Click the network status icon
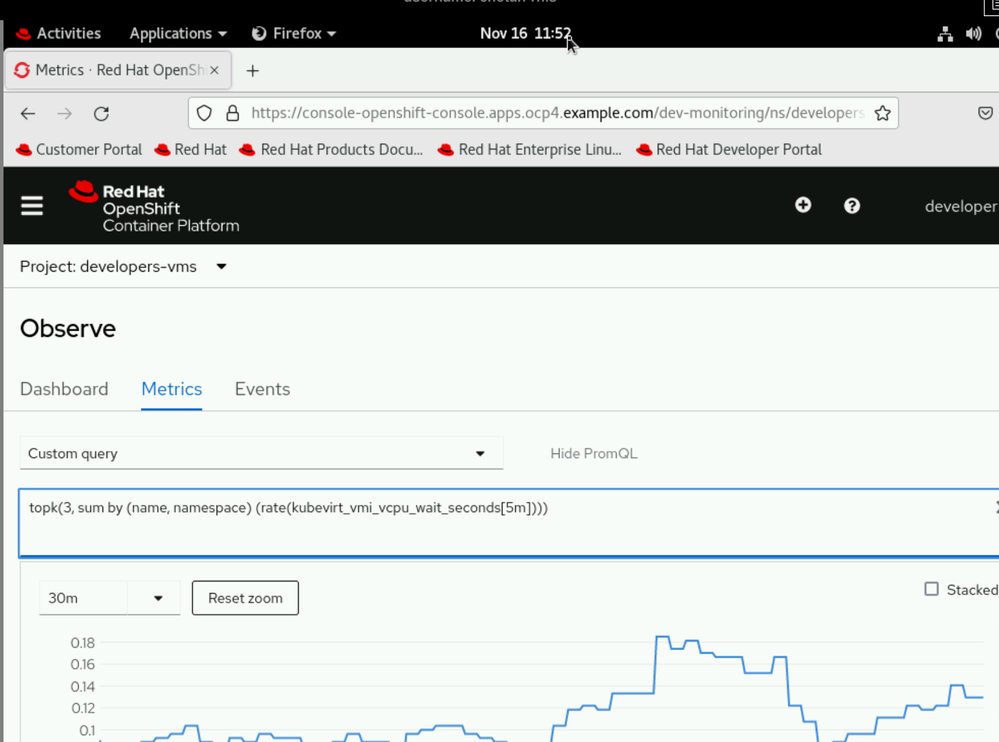 tap(944, 34)
